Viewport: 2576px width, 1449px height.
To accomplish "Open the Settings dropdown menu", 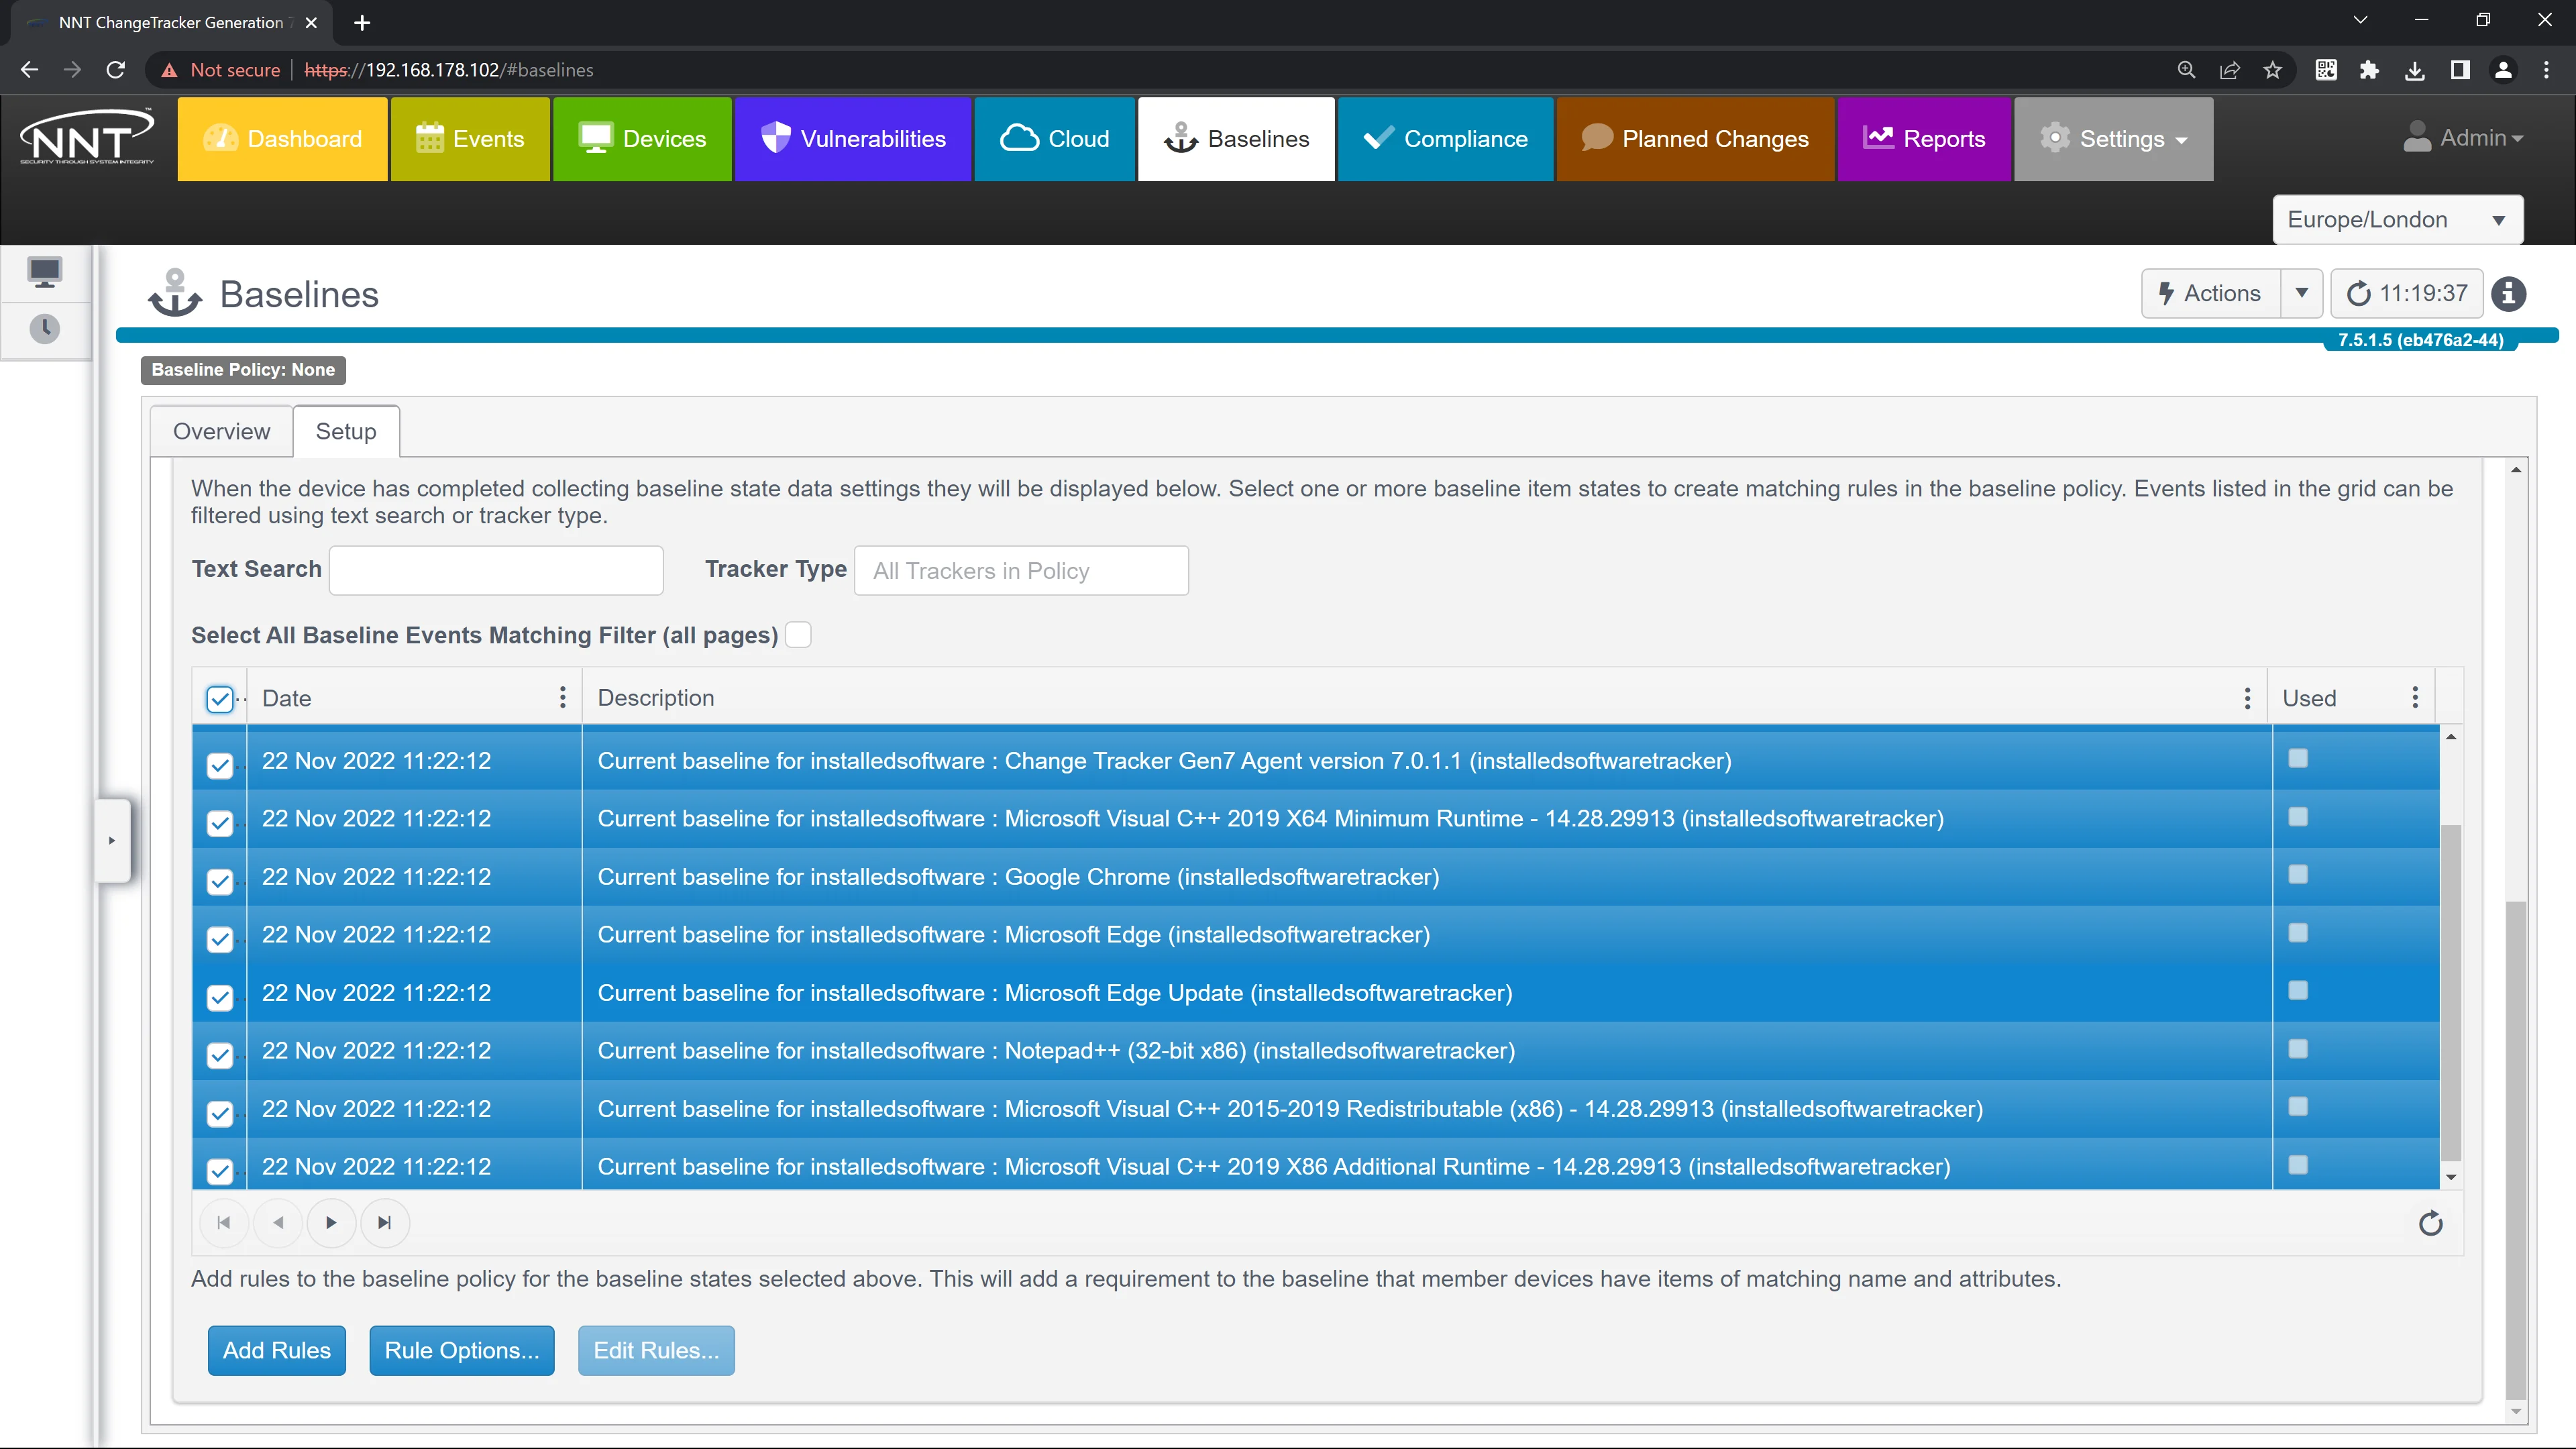I will [x=2113, y=139].
